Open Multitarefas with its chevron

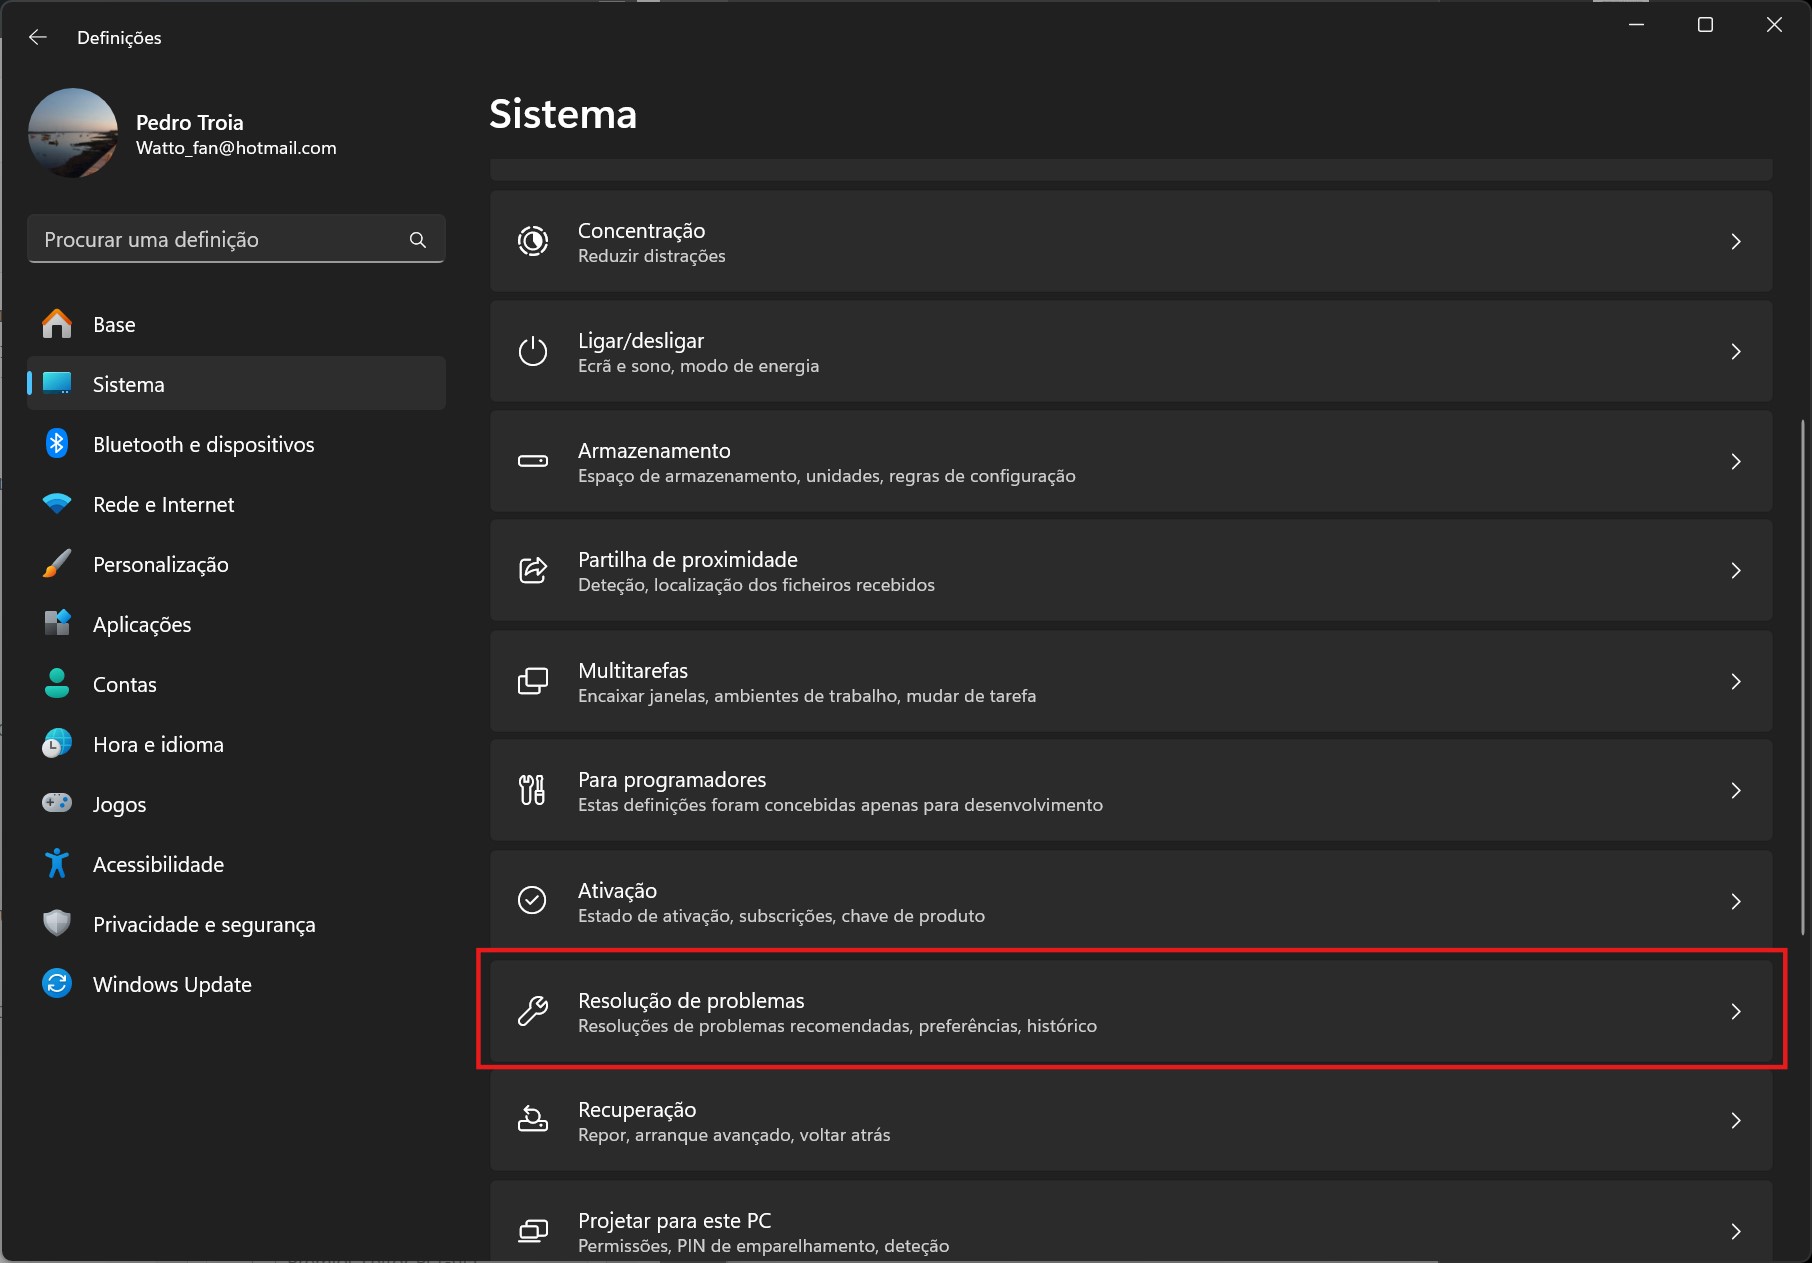(1736, 681)
